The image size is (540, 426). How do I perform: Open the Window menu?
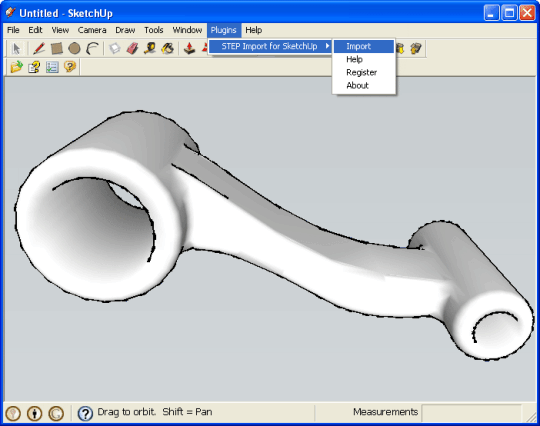187,30
